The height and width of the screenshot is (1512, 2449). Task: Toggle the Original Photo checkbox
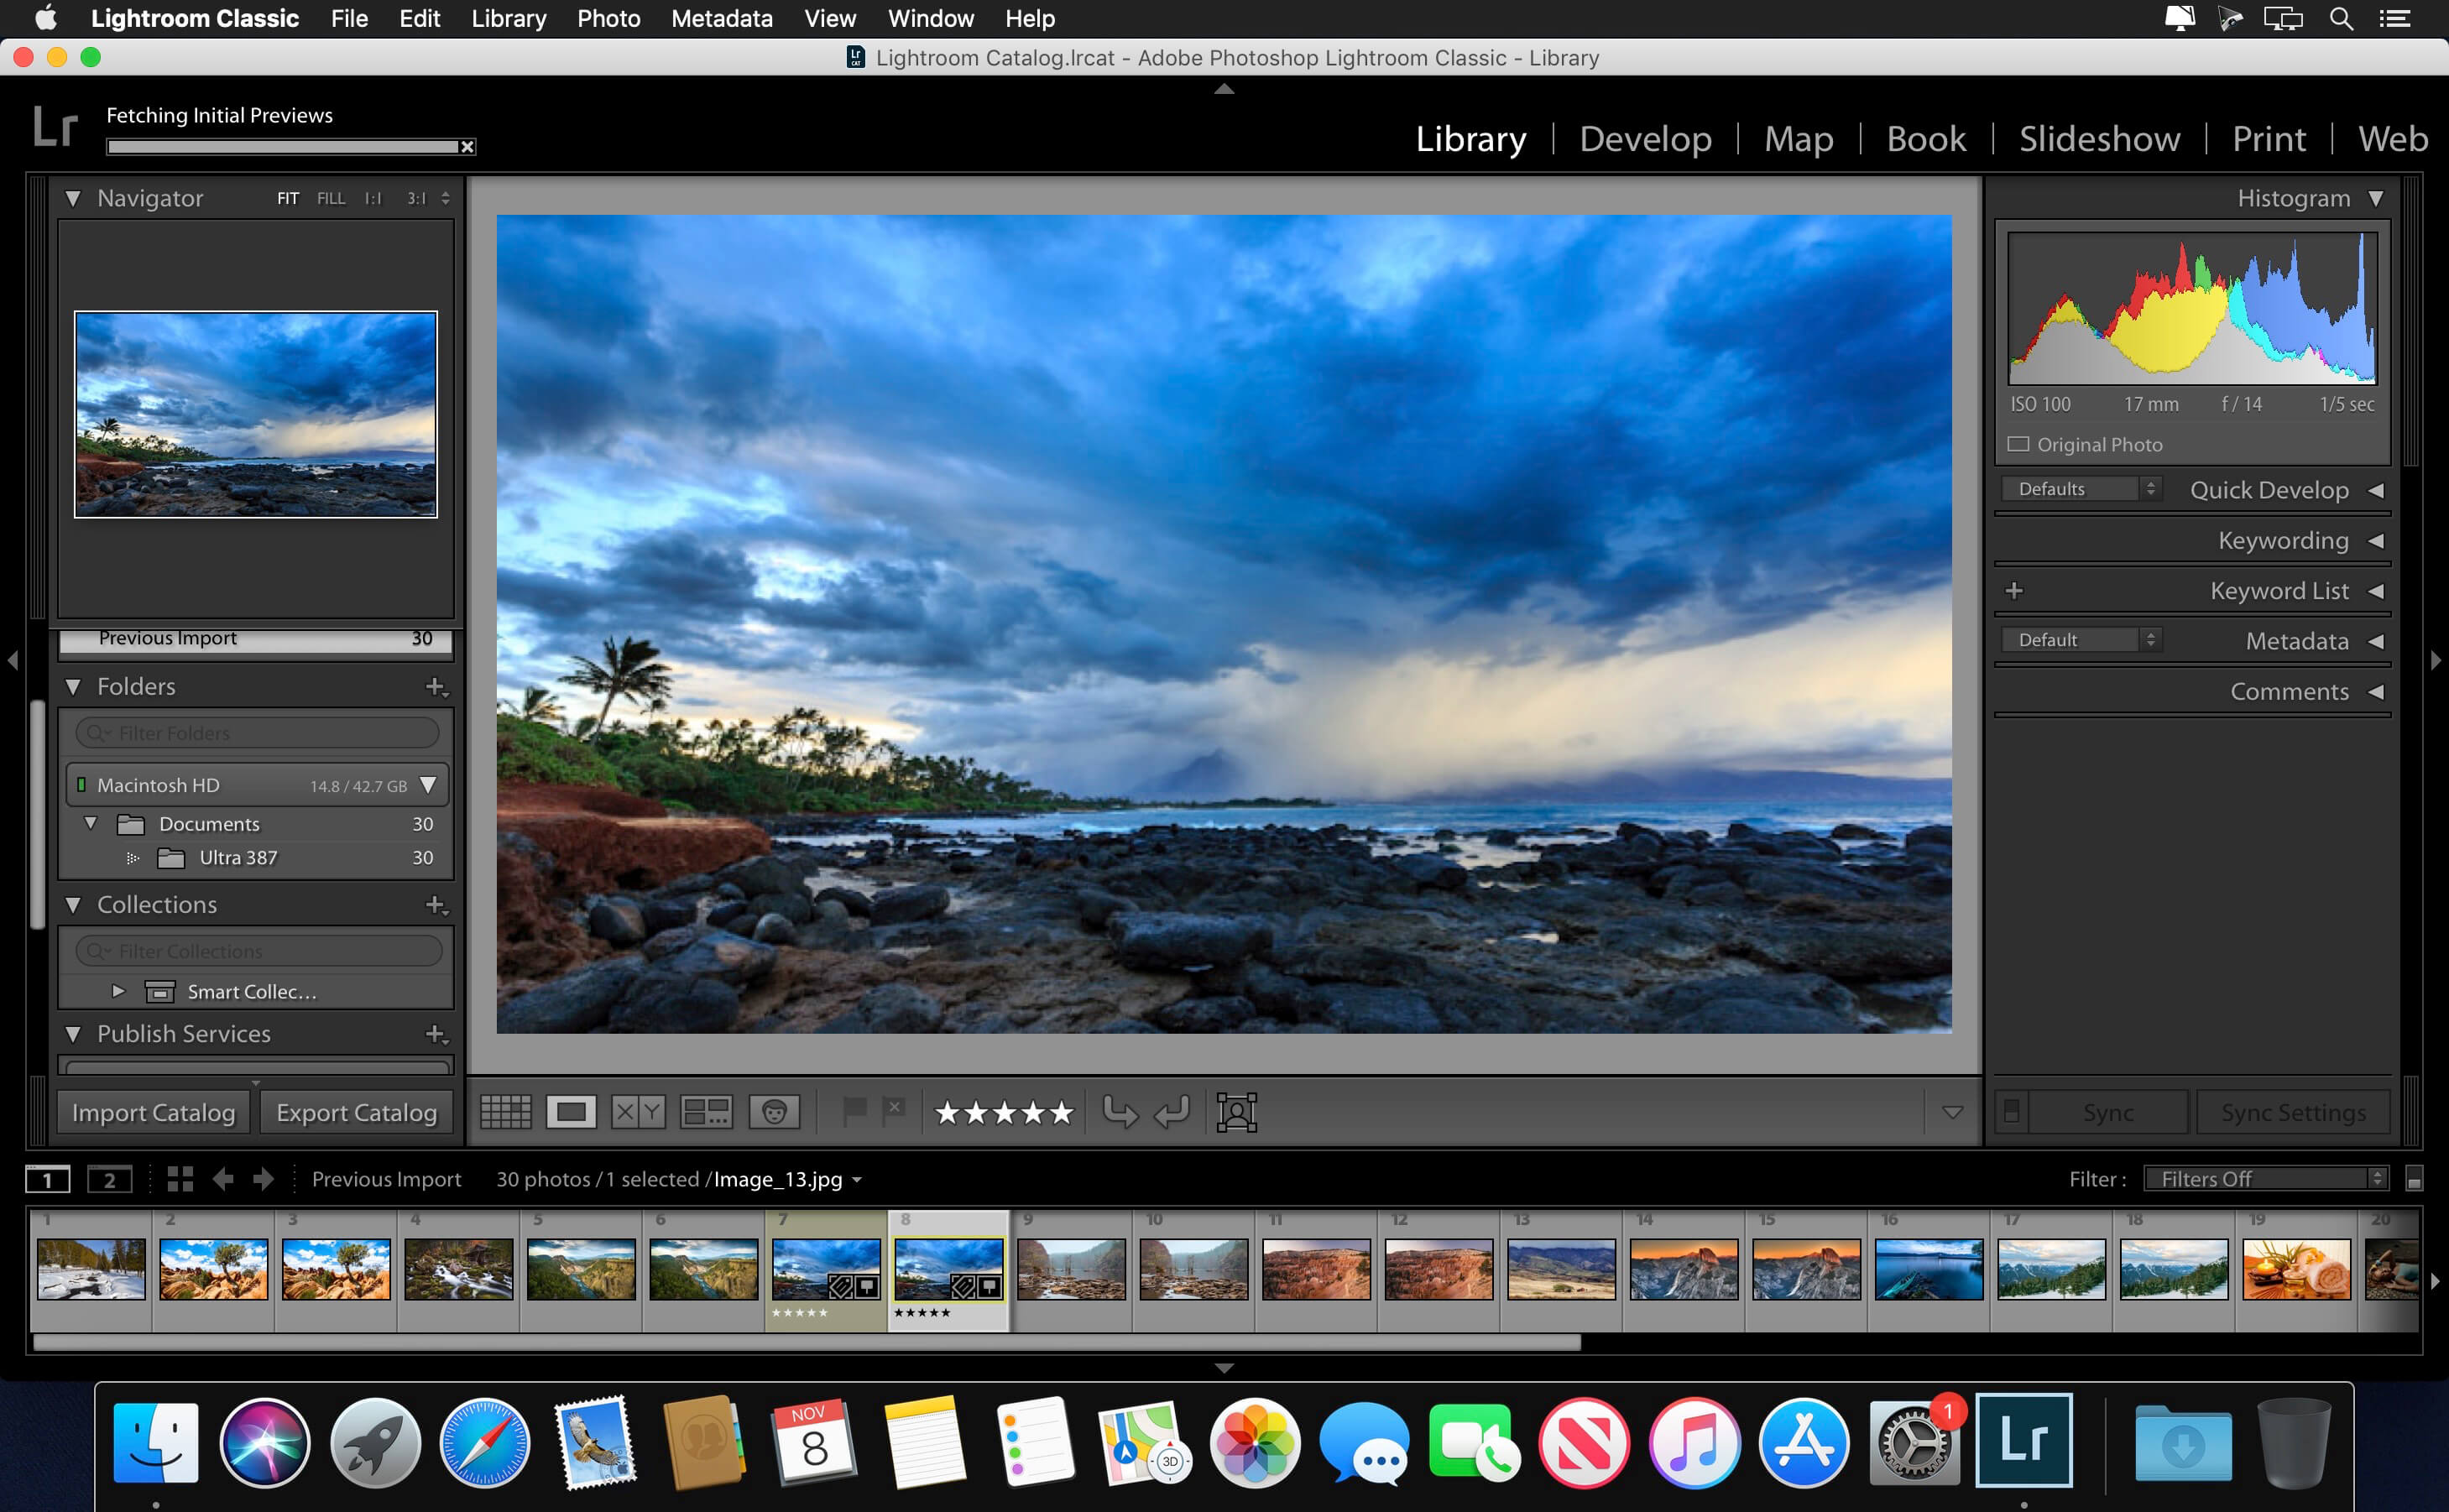tap(2020, 444)
